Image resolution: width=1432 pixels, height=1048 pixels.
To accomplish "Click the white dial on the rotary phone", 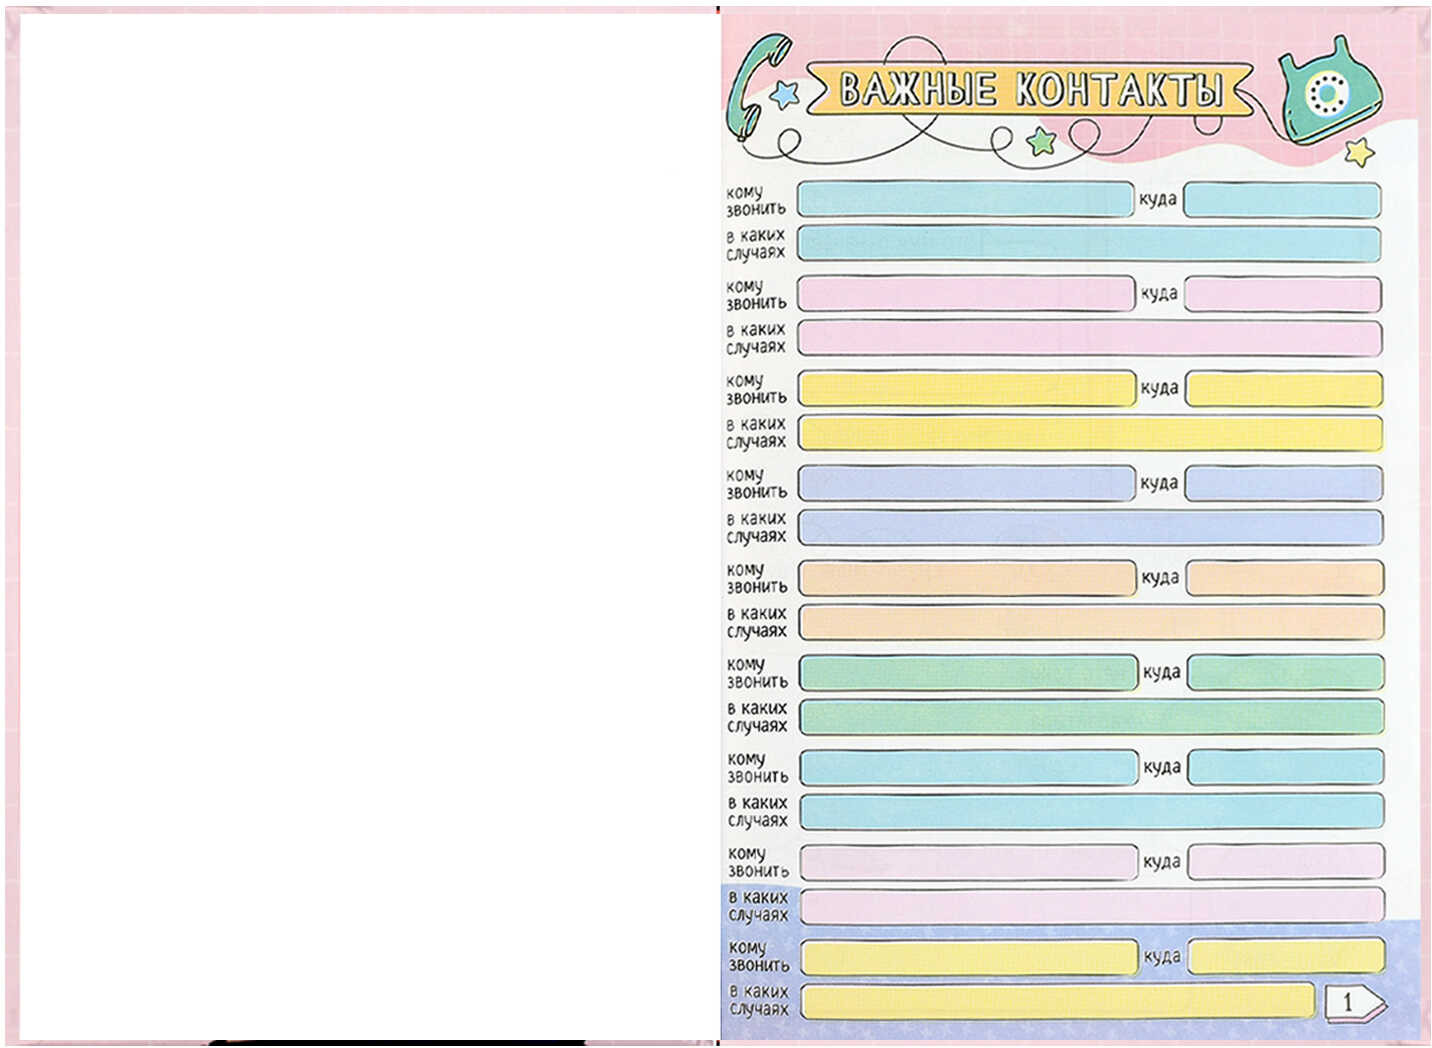I will click(1329, 92).
